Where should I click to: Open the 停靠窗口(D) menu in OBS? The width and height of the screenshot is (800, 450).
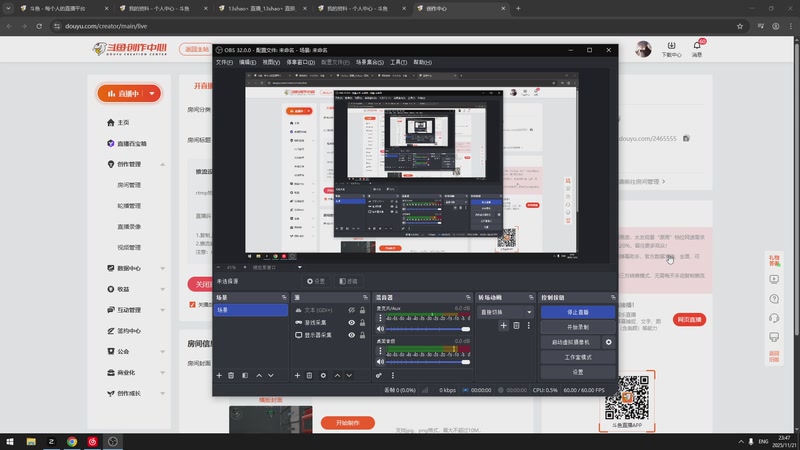(x=301, y=62)
